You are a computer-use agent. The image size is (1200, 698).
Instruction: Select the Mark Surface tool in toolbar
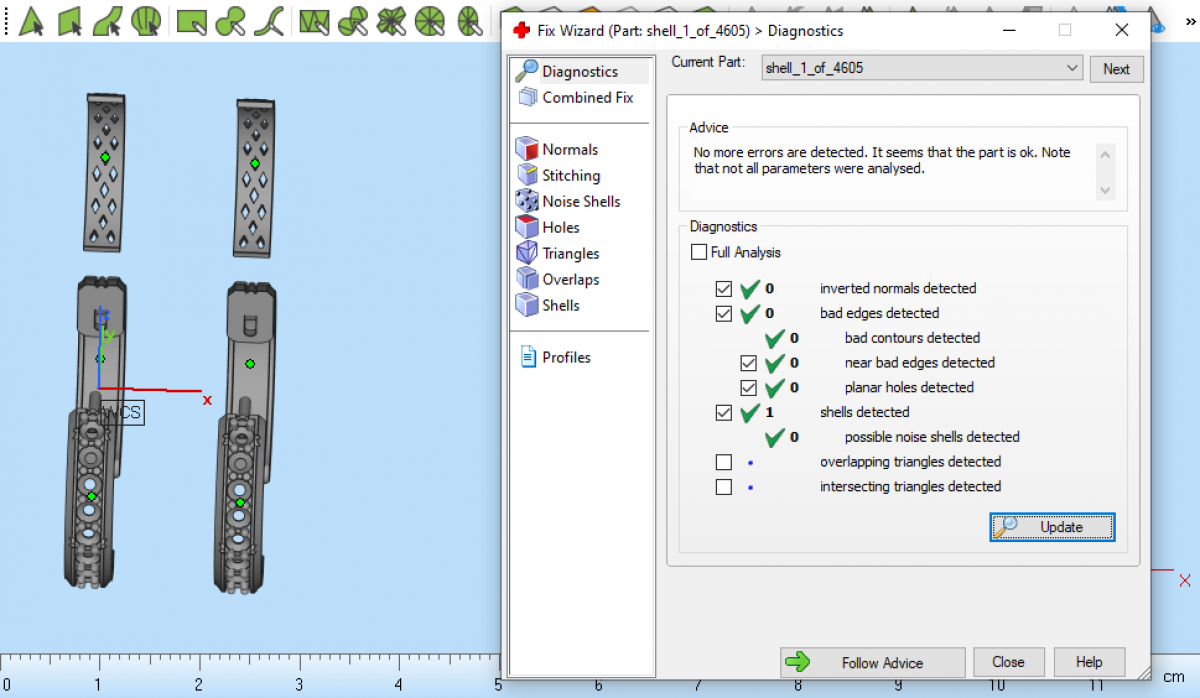[107, 20]
